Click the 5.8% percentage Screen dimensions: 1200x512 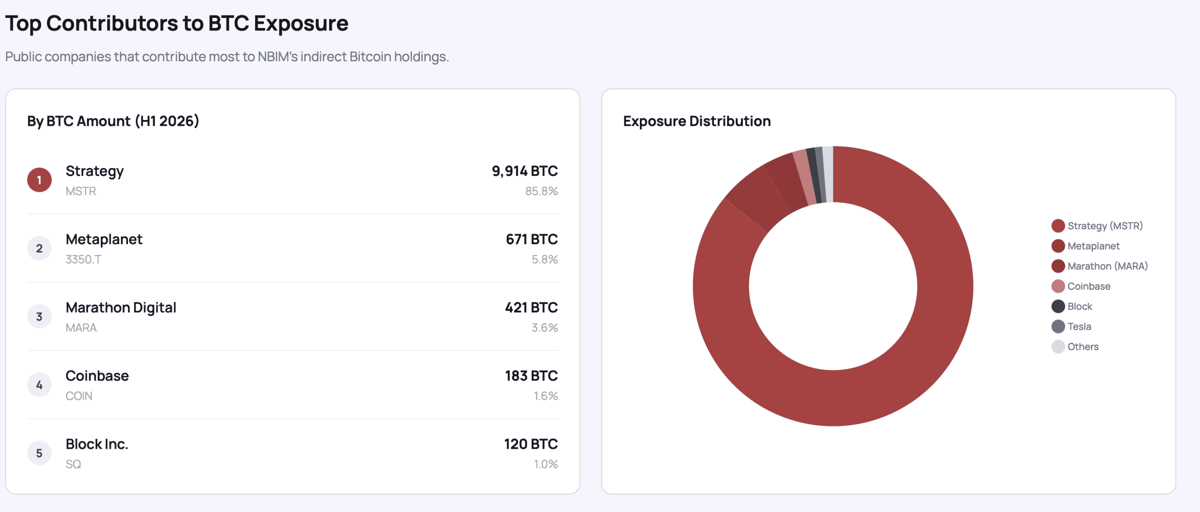tap(545, 260)
